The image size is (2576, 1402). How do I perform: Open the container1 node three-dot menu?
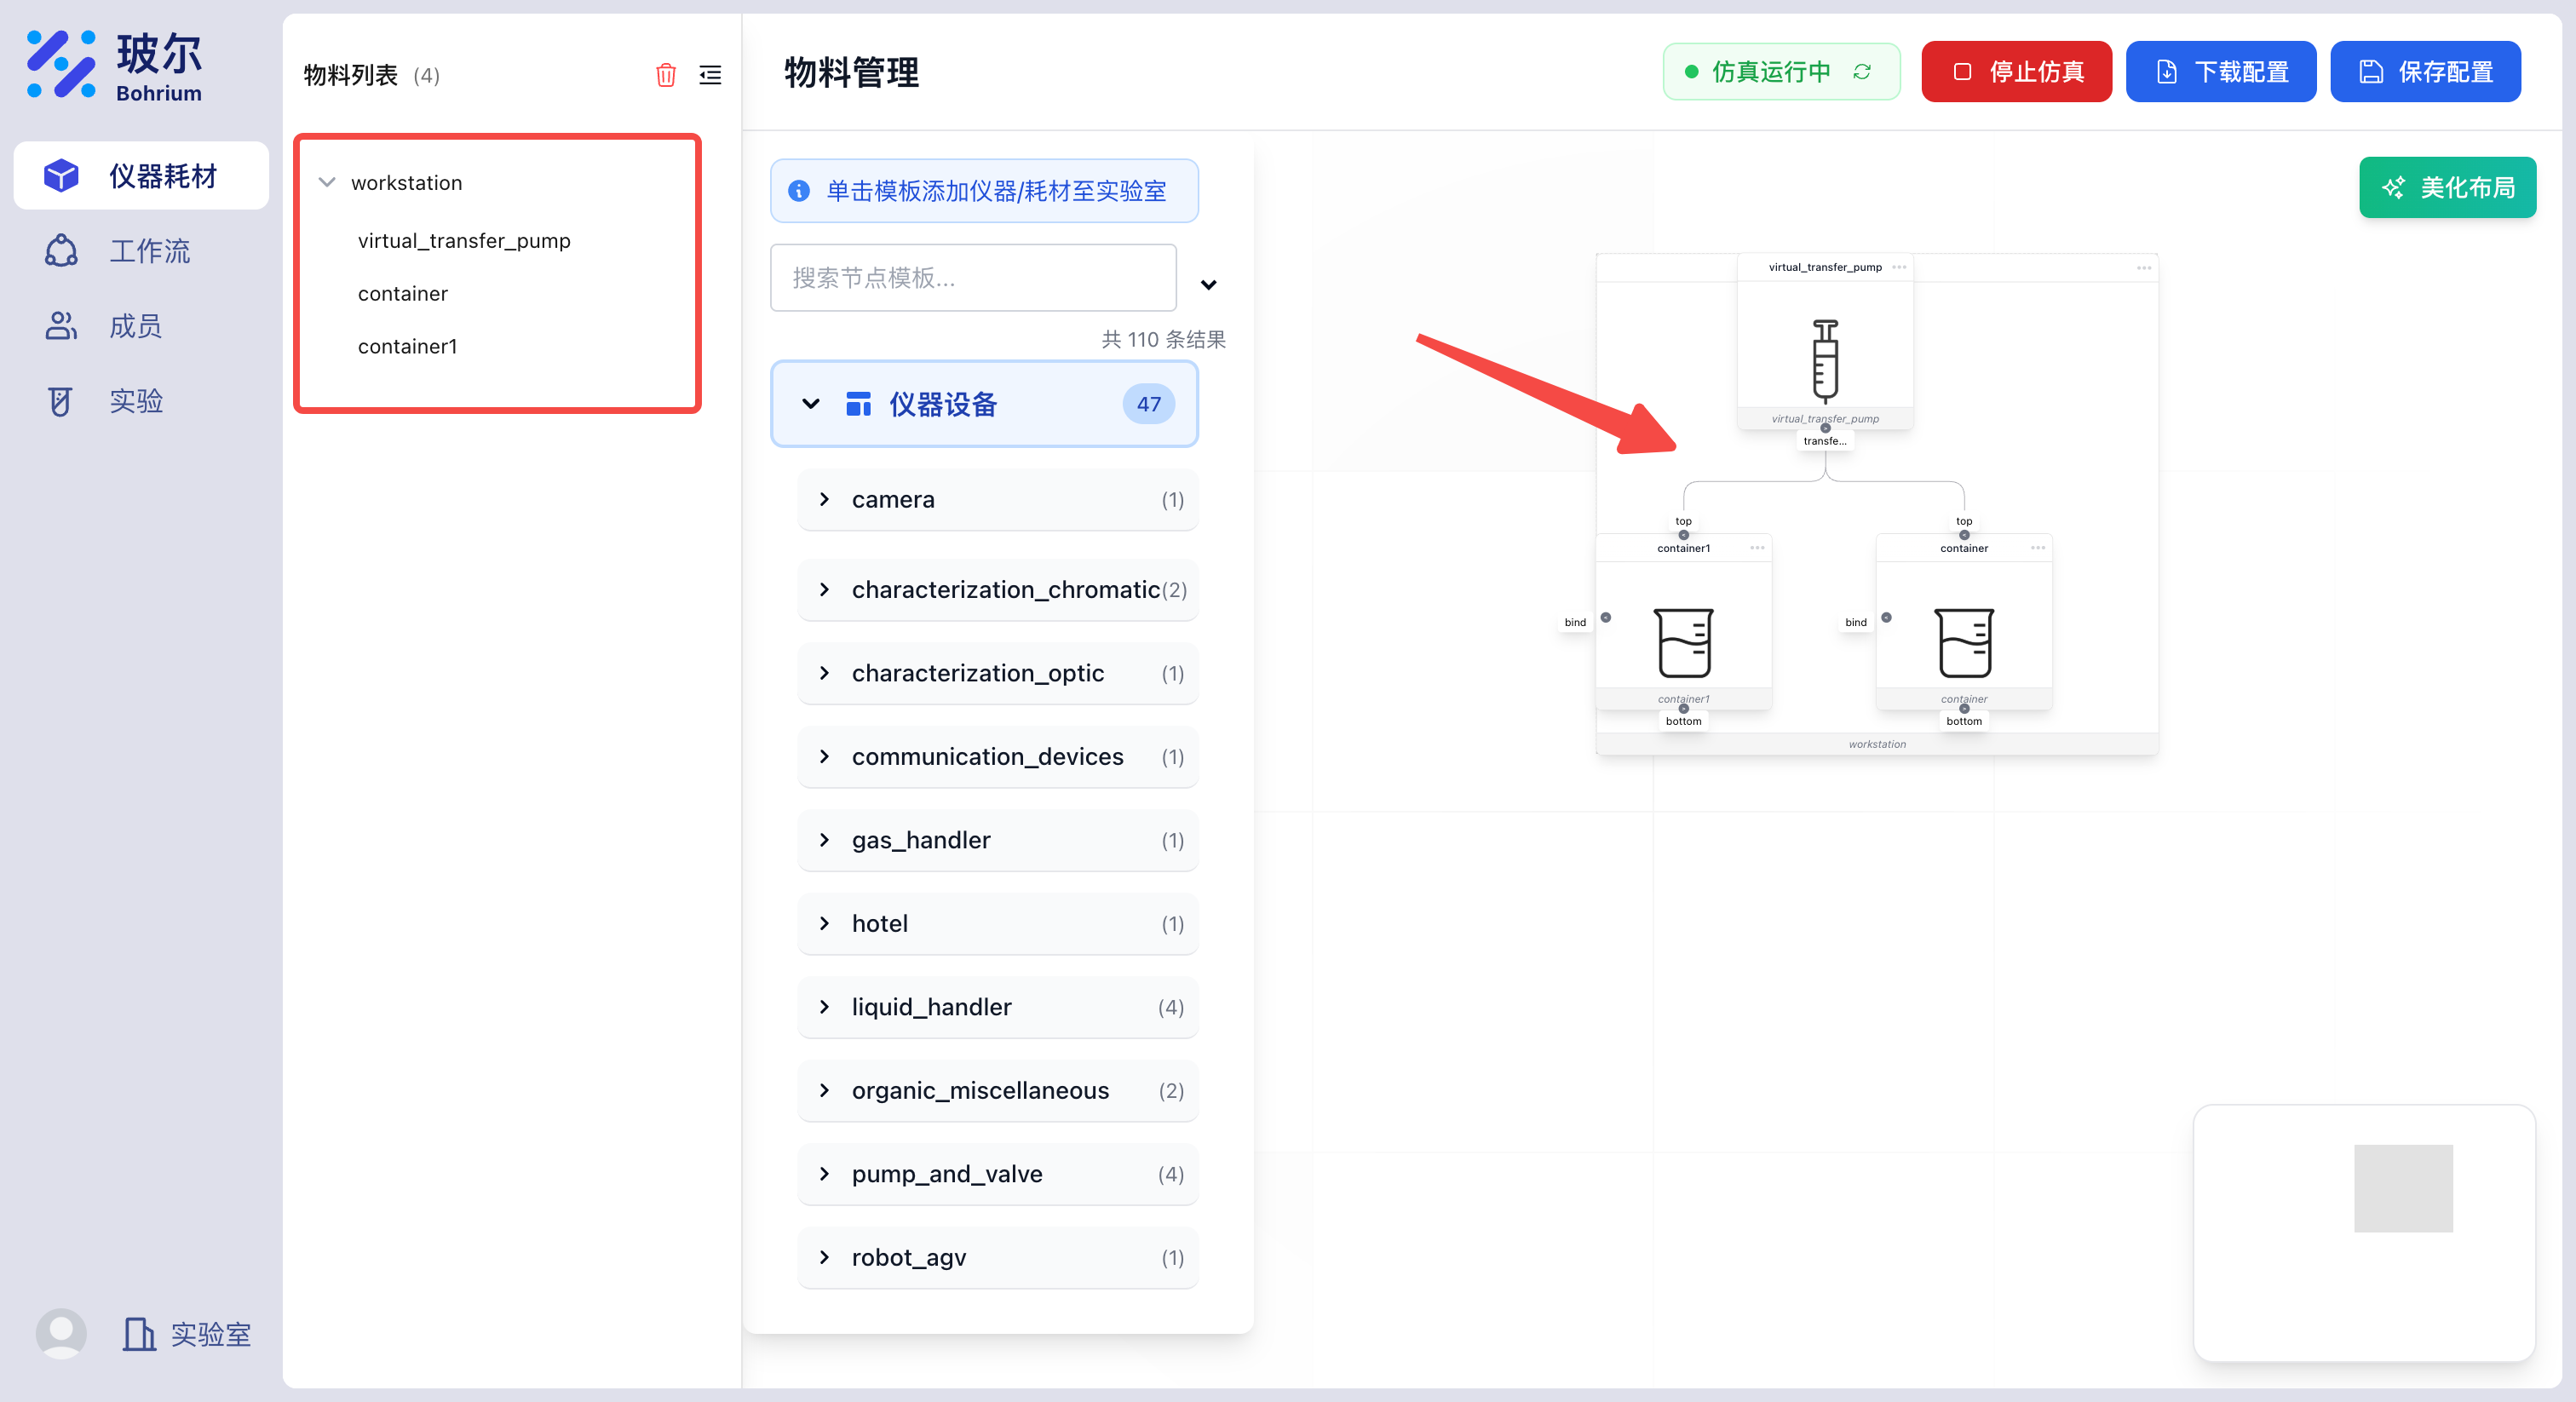point(1757,548)
